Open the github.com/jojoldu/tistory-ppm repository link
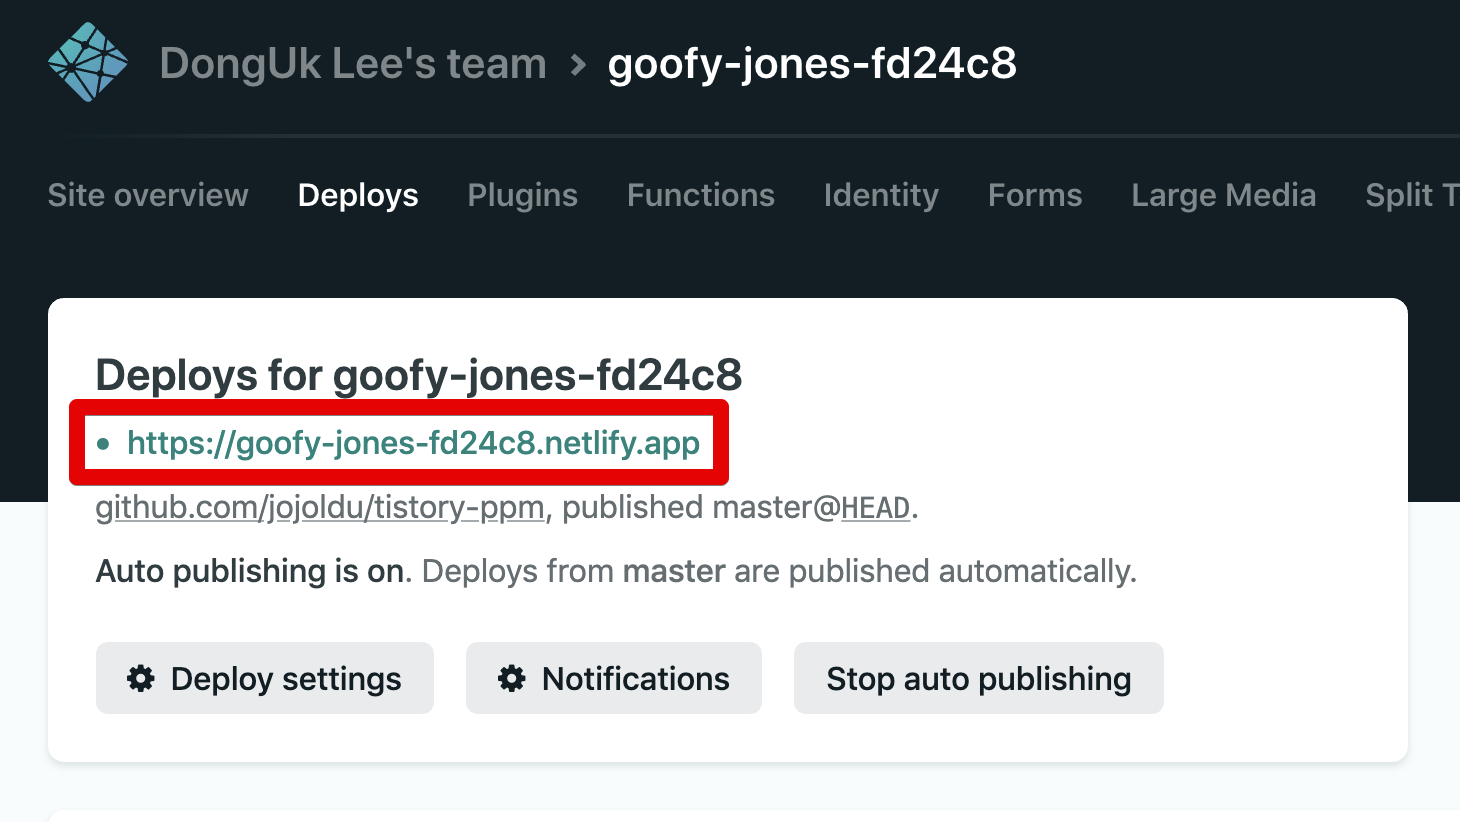 coord(320,508)
